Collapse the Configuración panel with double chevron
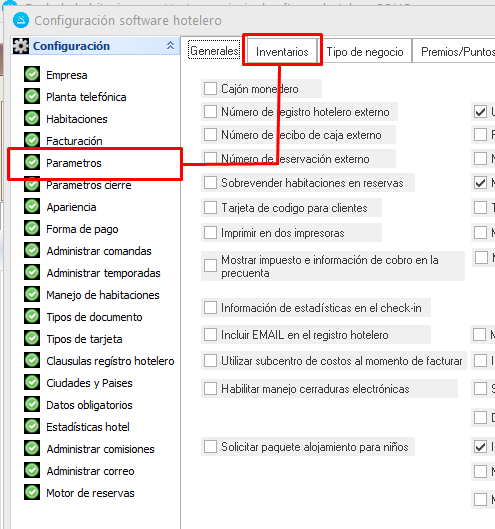The height and width of the screenshot is (529, 495). tap(170, 46)
